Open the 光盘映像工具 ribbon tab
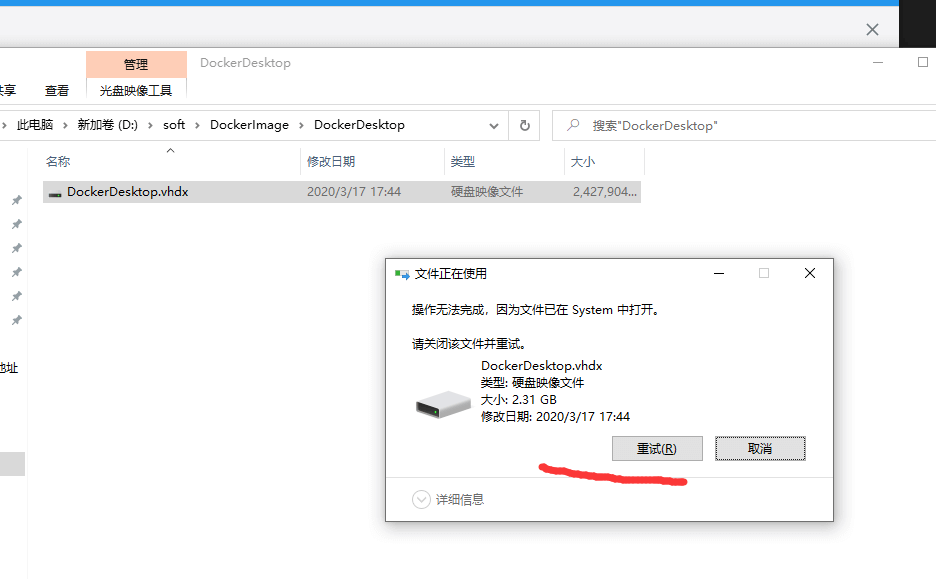 click(136, 91)
